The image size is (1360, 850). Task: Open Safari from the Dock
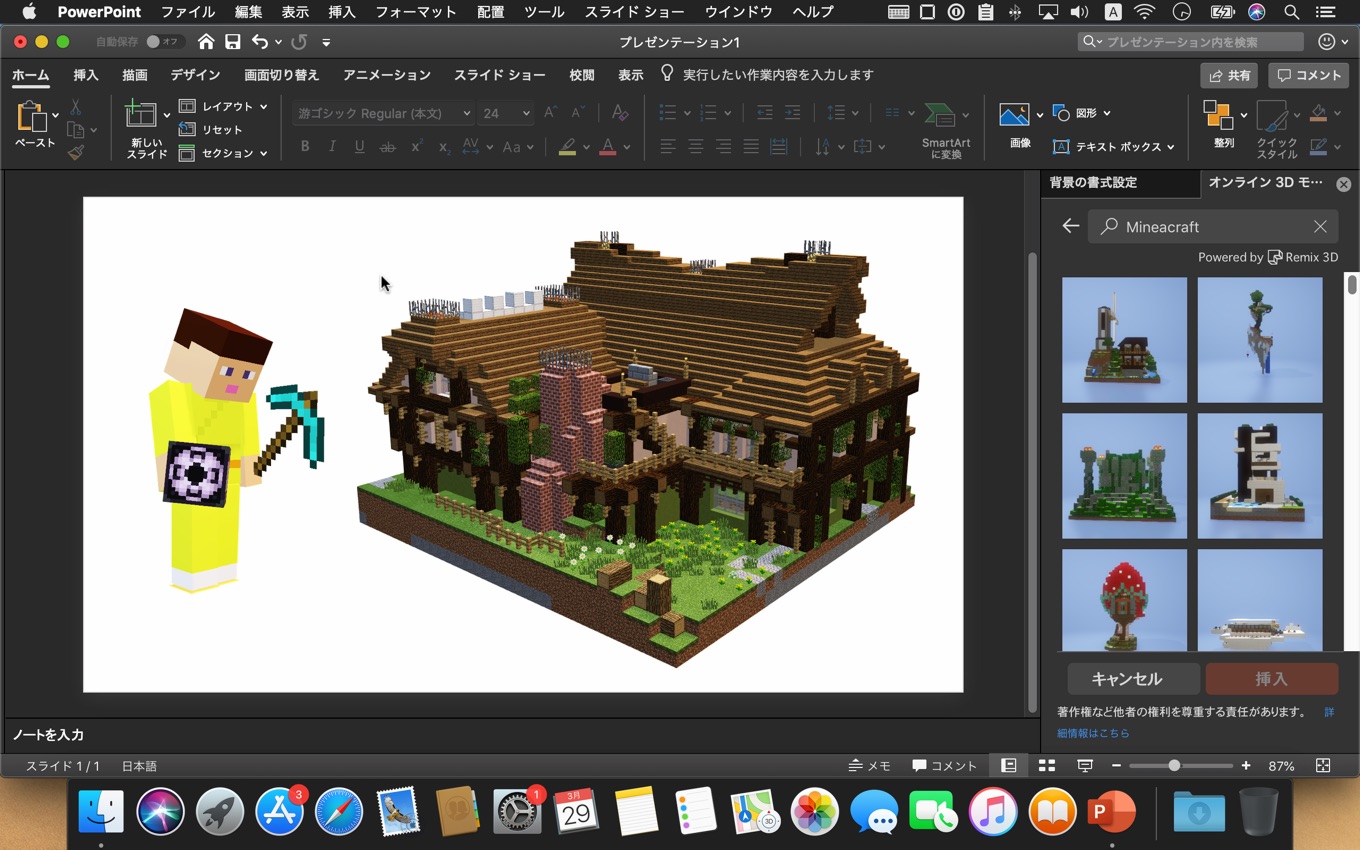pos(339,810)
